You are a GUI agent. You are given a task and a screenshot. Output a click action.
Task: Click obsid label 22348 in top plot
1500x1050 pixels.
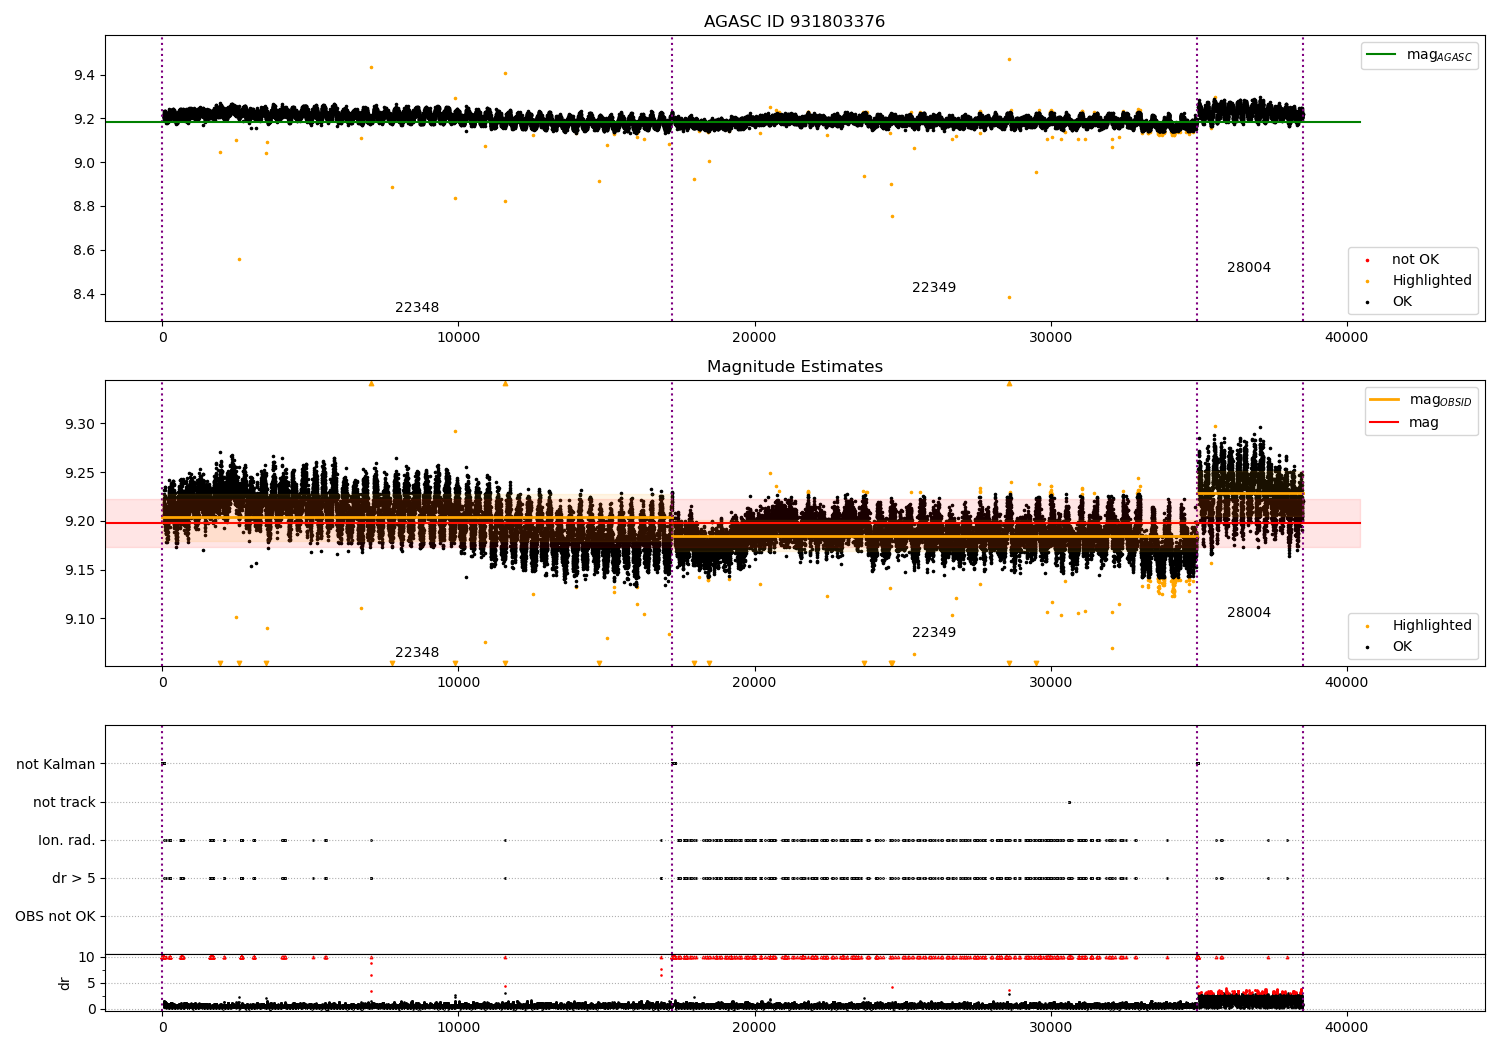pos(417,308)
